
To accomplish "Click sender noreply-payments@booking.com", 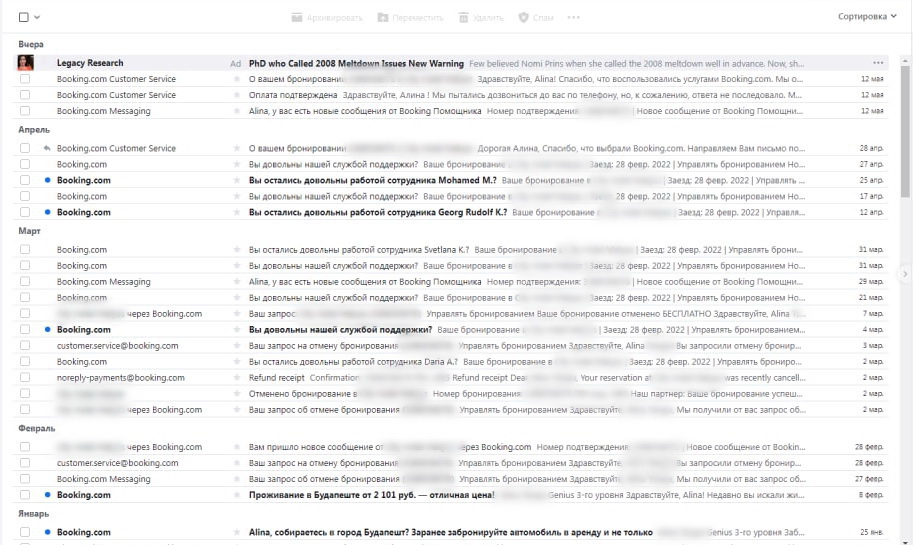I will (x=121, y=377).
